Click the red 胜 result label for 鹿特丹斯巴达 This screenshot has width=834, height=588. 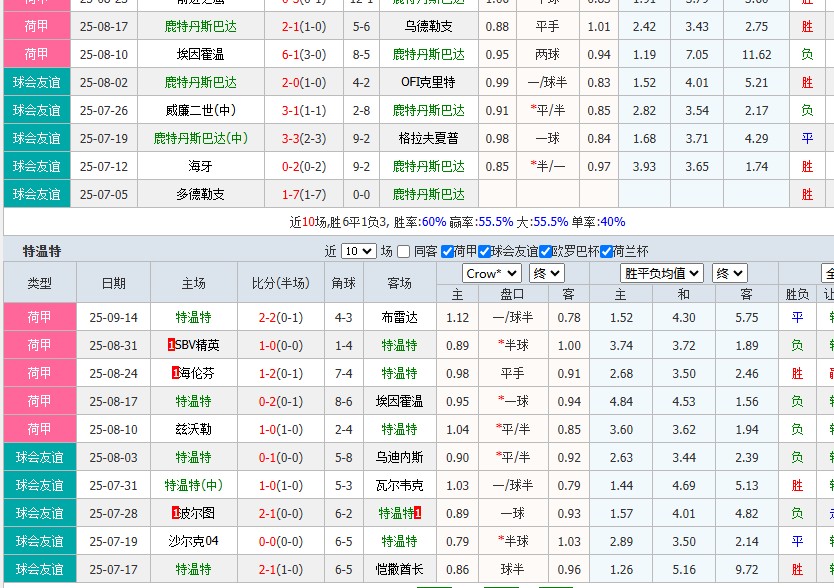pyautogui.click(x=808, y=25)
